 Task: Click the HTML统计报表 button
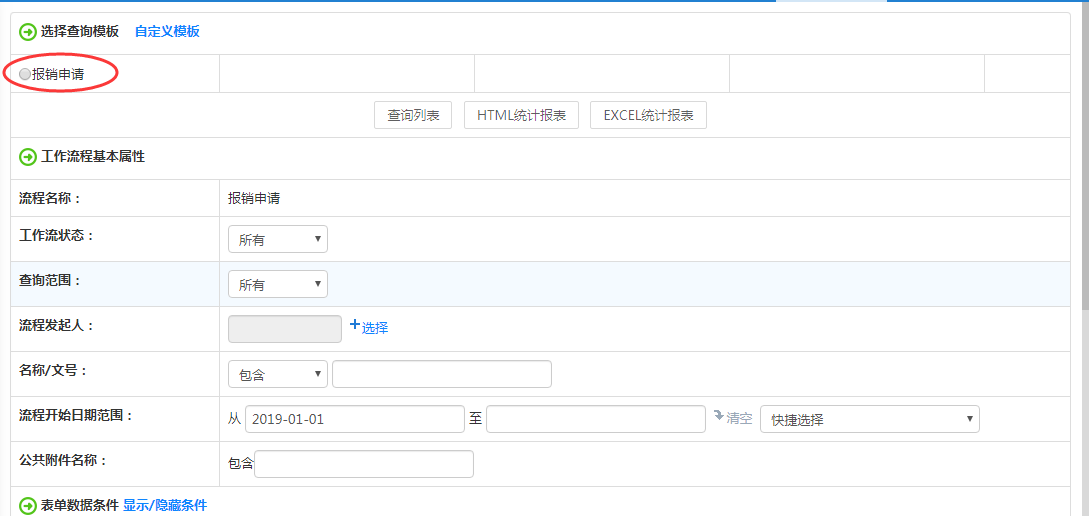click(x=521, y=115)
